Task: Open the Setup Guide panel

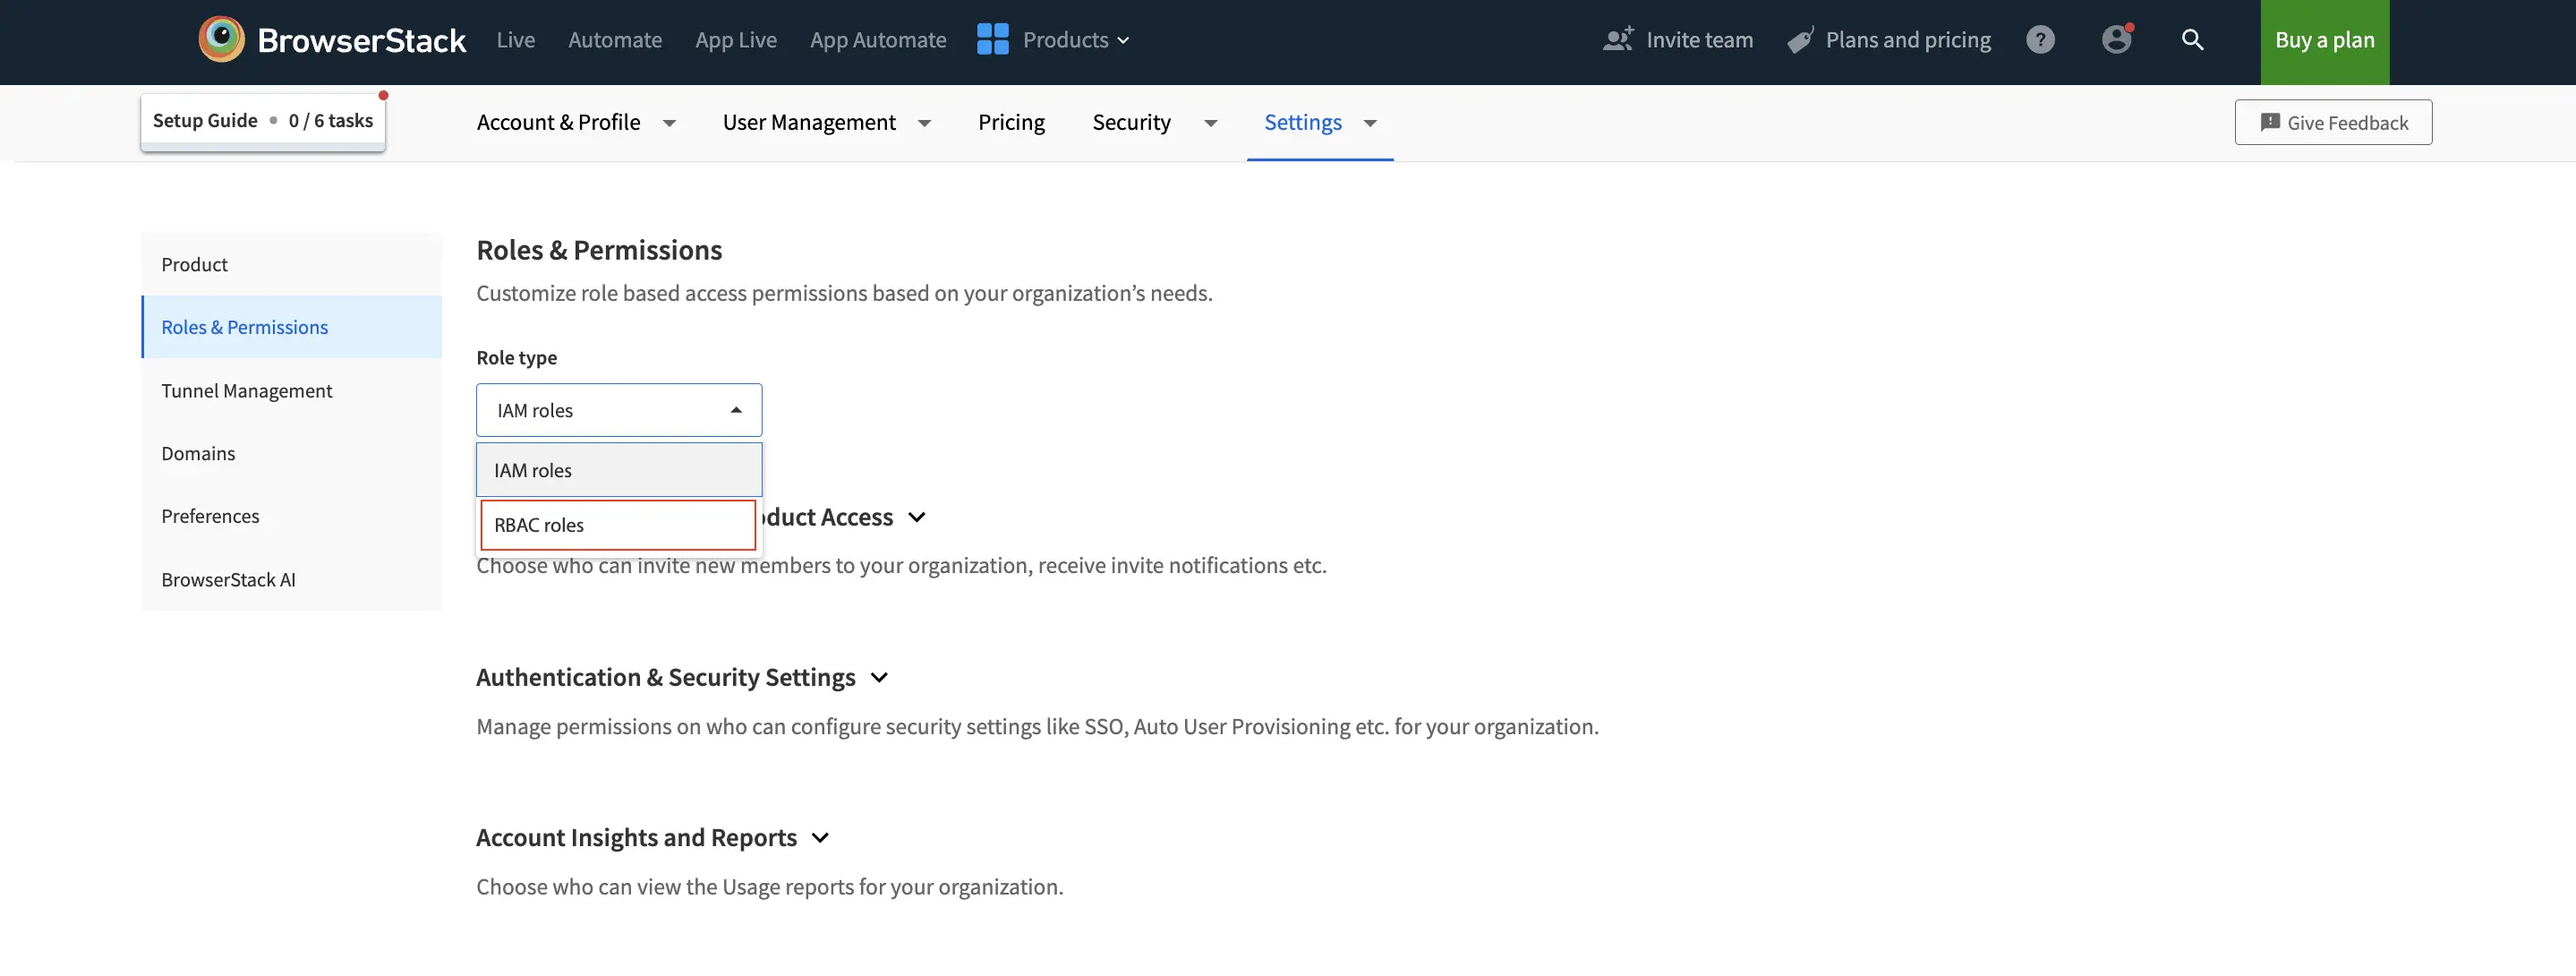Action: click(x=262, y=120)
